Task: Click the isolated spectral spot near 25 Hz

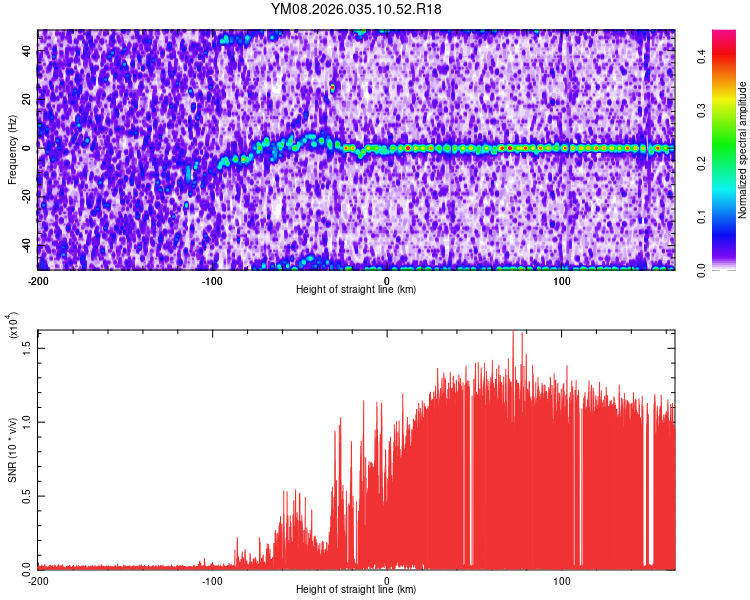Action: pyautogui.click(x=333, y=88)
